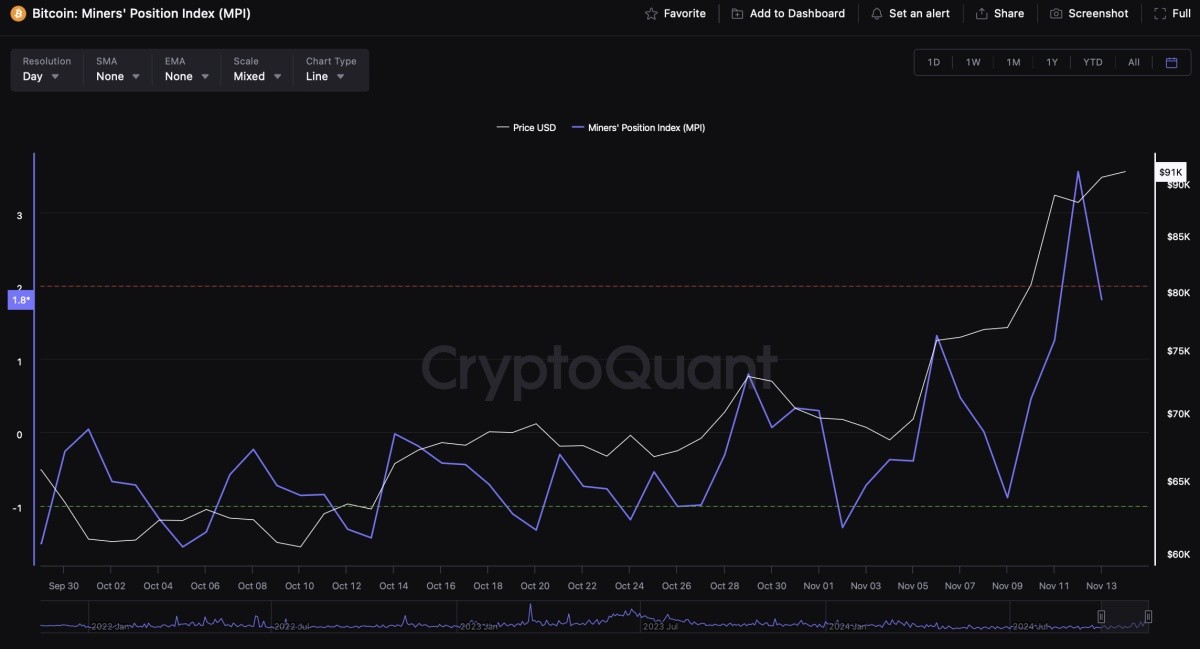Click the 1Y range button
Image resolution: width=1200 pixels, height=649 pixels.
(1052, 61)
